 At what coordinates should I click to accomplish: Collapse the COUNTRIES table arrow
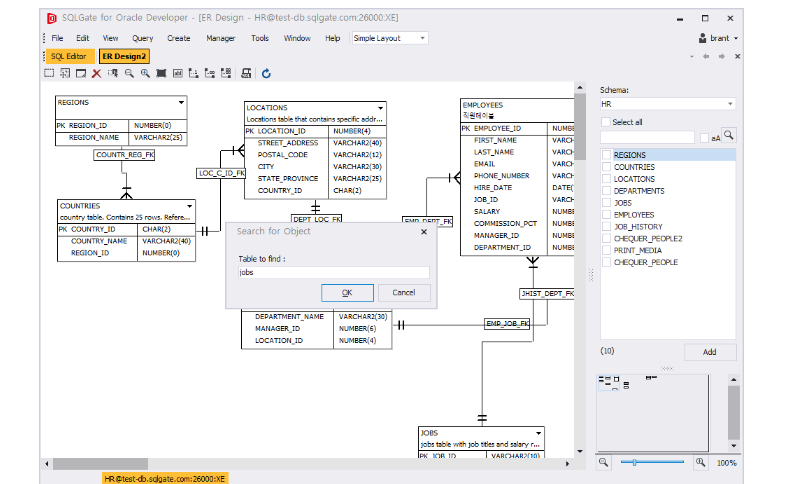click(189, 206)
